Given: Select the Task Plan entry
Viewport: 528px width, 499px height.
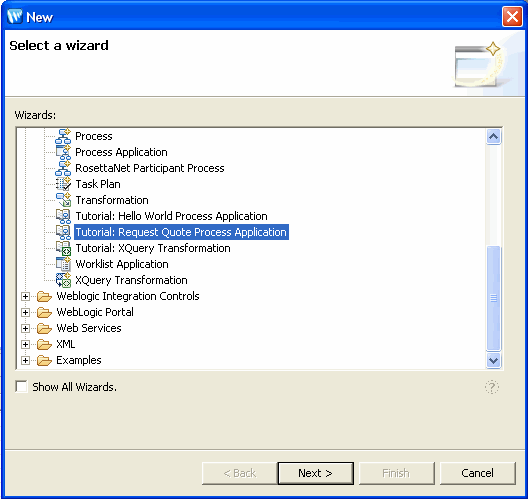Looking at the screenshot, I should tap(98, 184).
